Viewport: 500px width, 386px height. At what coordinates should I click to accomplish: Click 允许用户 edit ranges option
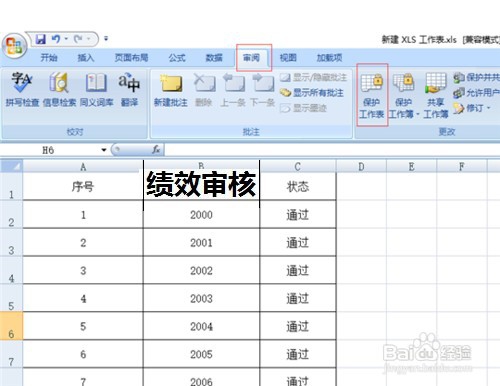click(477, 93)
